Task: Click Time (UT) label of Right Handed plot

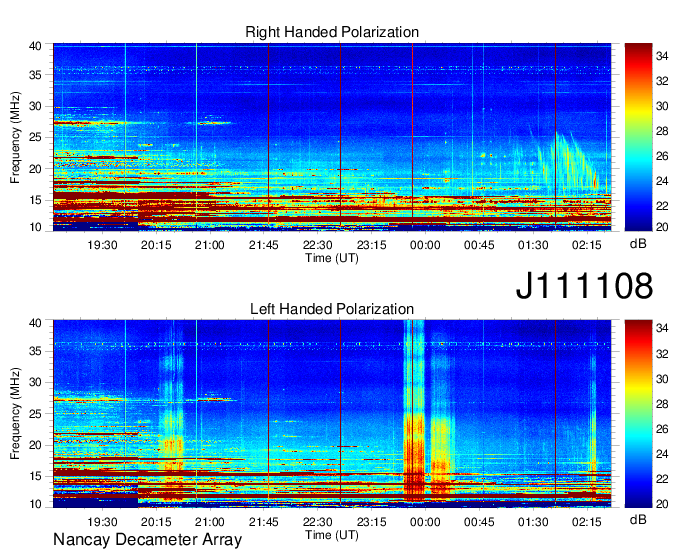Action: point(332,258)
